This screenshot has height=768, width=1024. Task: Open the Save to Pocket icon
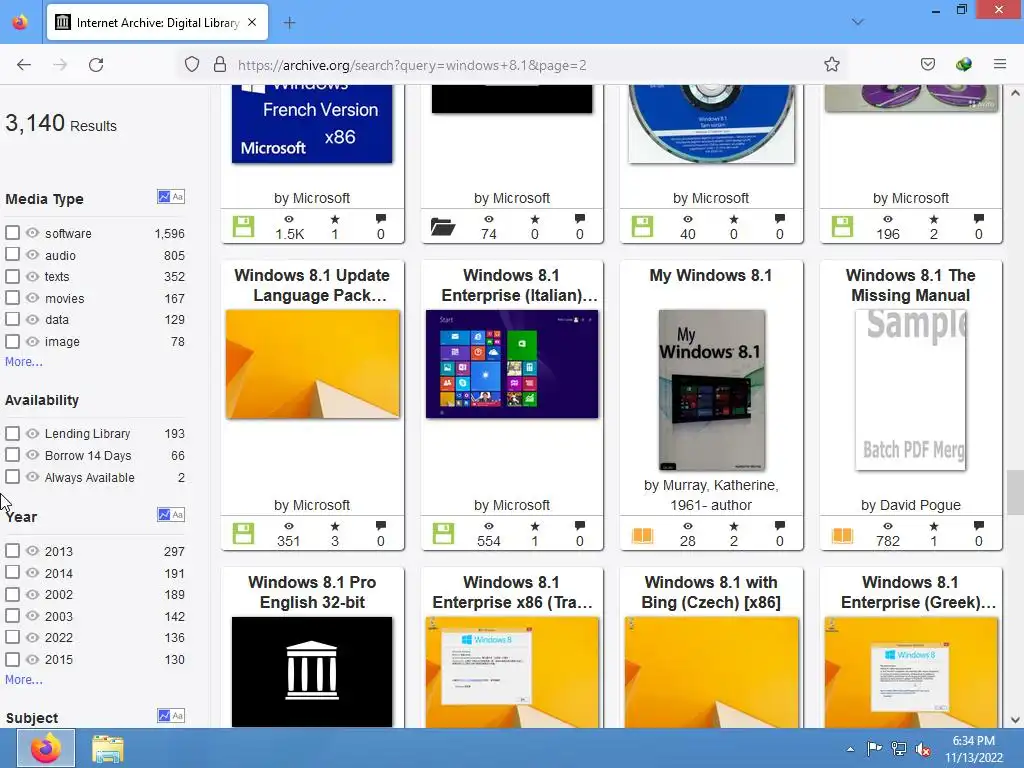pos(927,65)
